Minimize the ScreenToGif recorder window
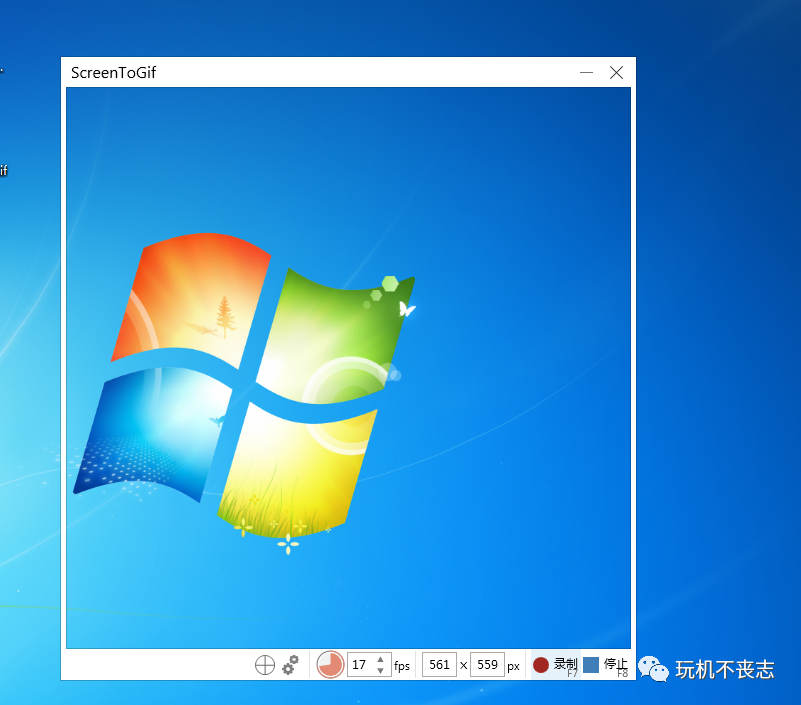 point(587,73)
